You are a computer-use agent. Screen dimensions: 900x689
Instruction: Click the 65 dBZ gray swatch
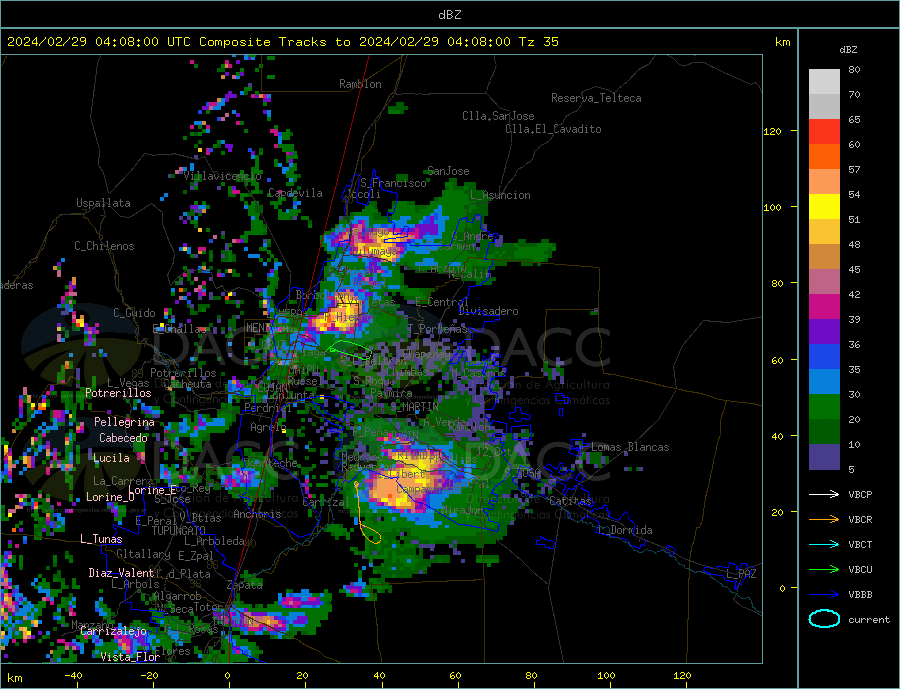click(x=824, y=107)
